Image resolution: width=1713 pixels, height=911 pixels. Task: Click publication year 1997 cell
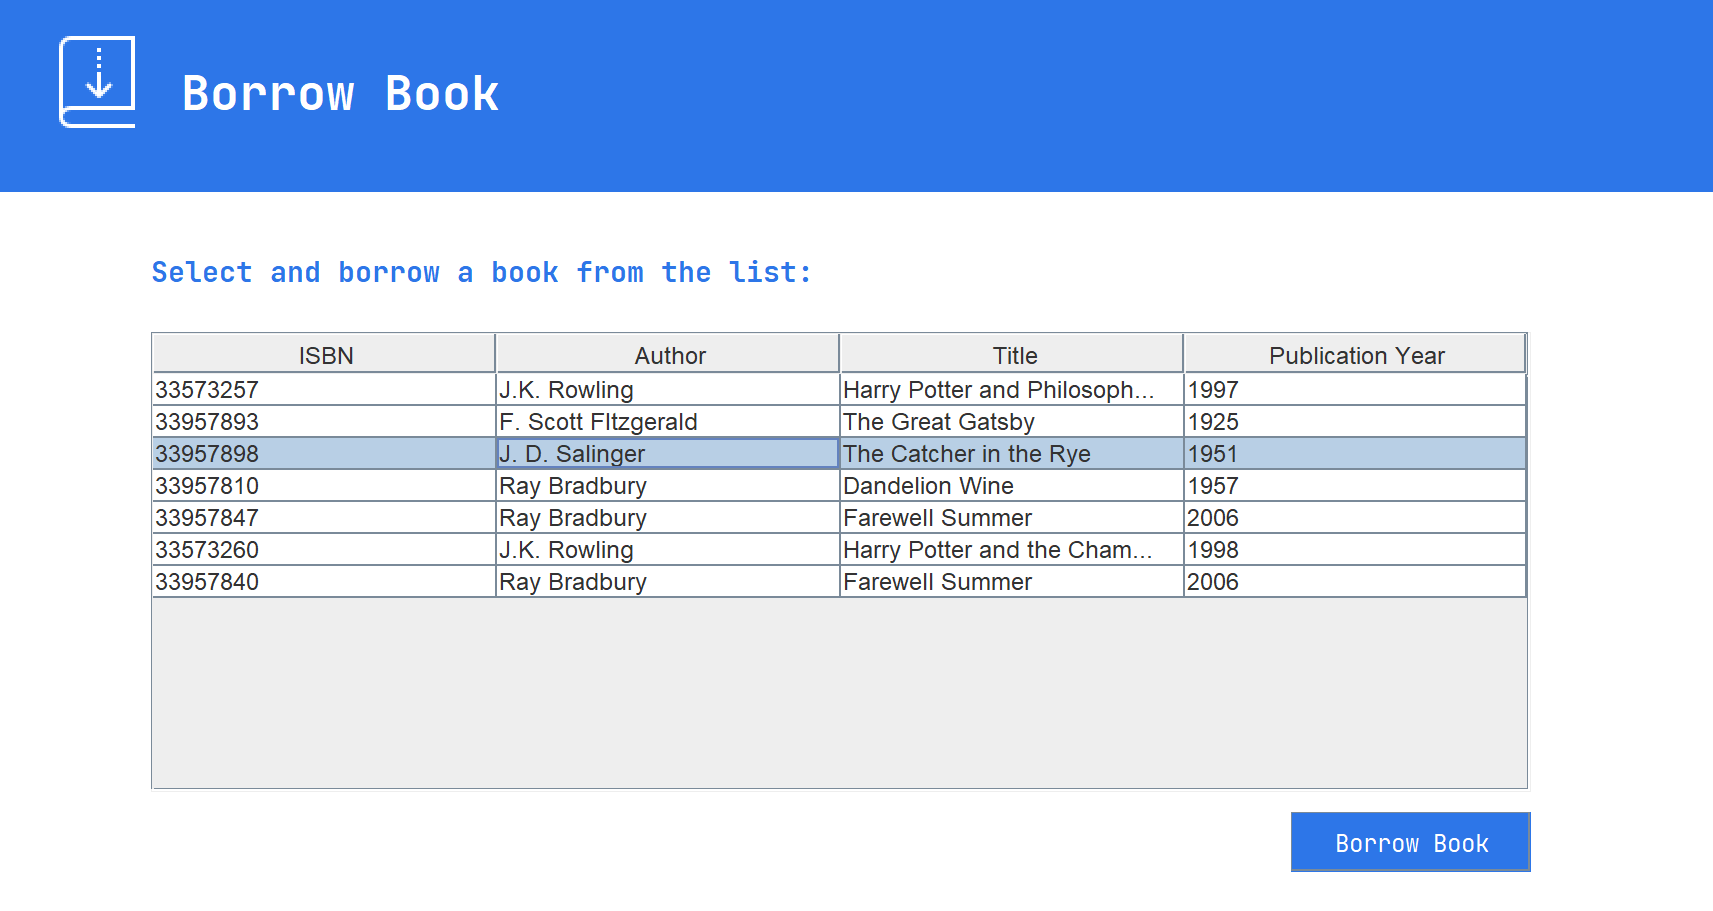1355,389
